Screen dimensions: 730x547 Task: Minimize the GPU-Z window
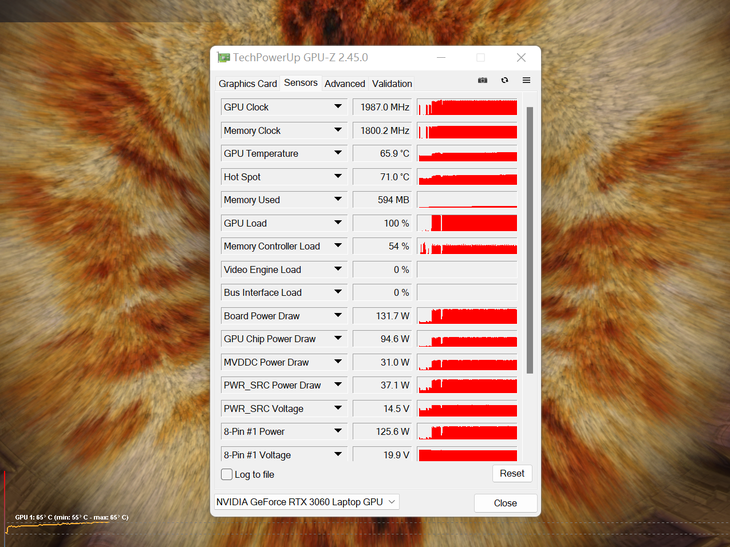click(x=440, y=58)
